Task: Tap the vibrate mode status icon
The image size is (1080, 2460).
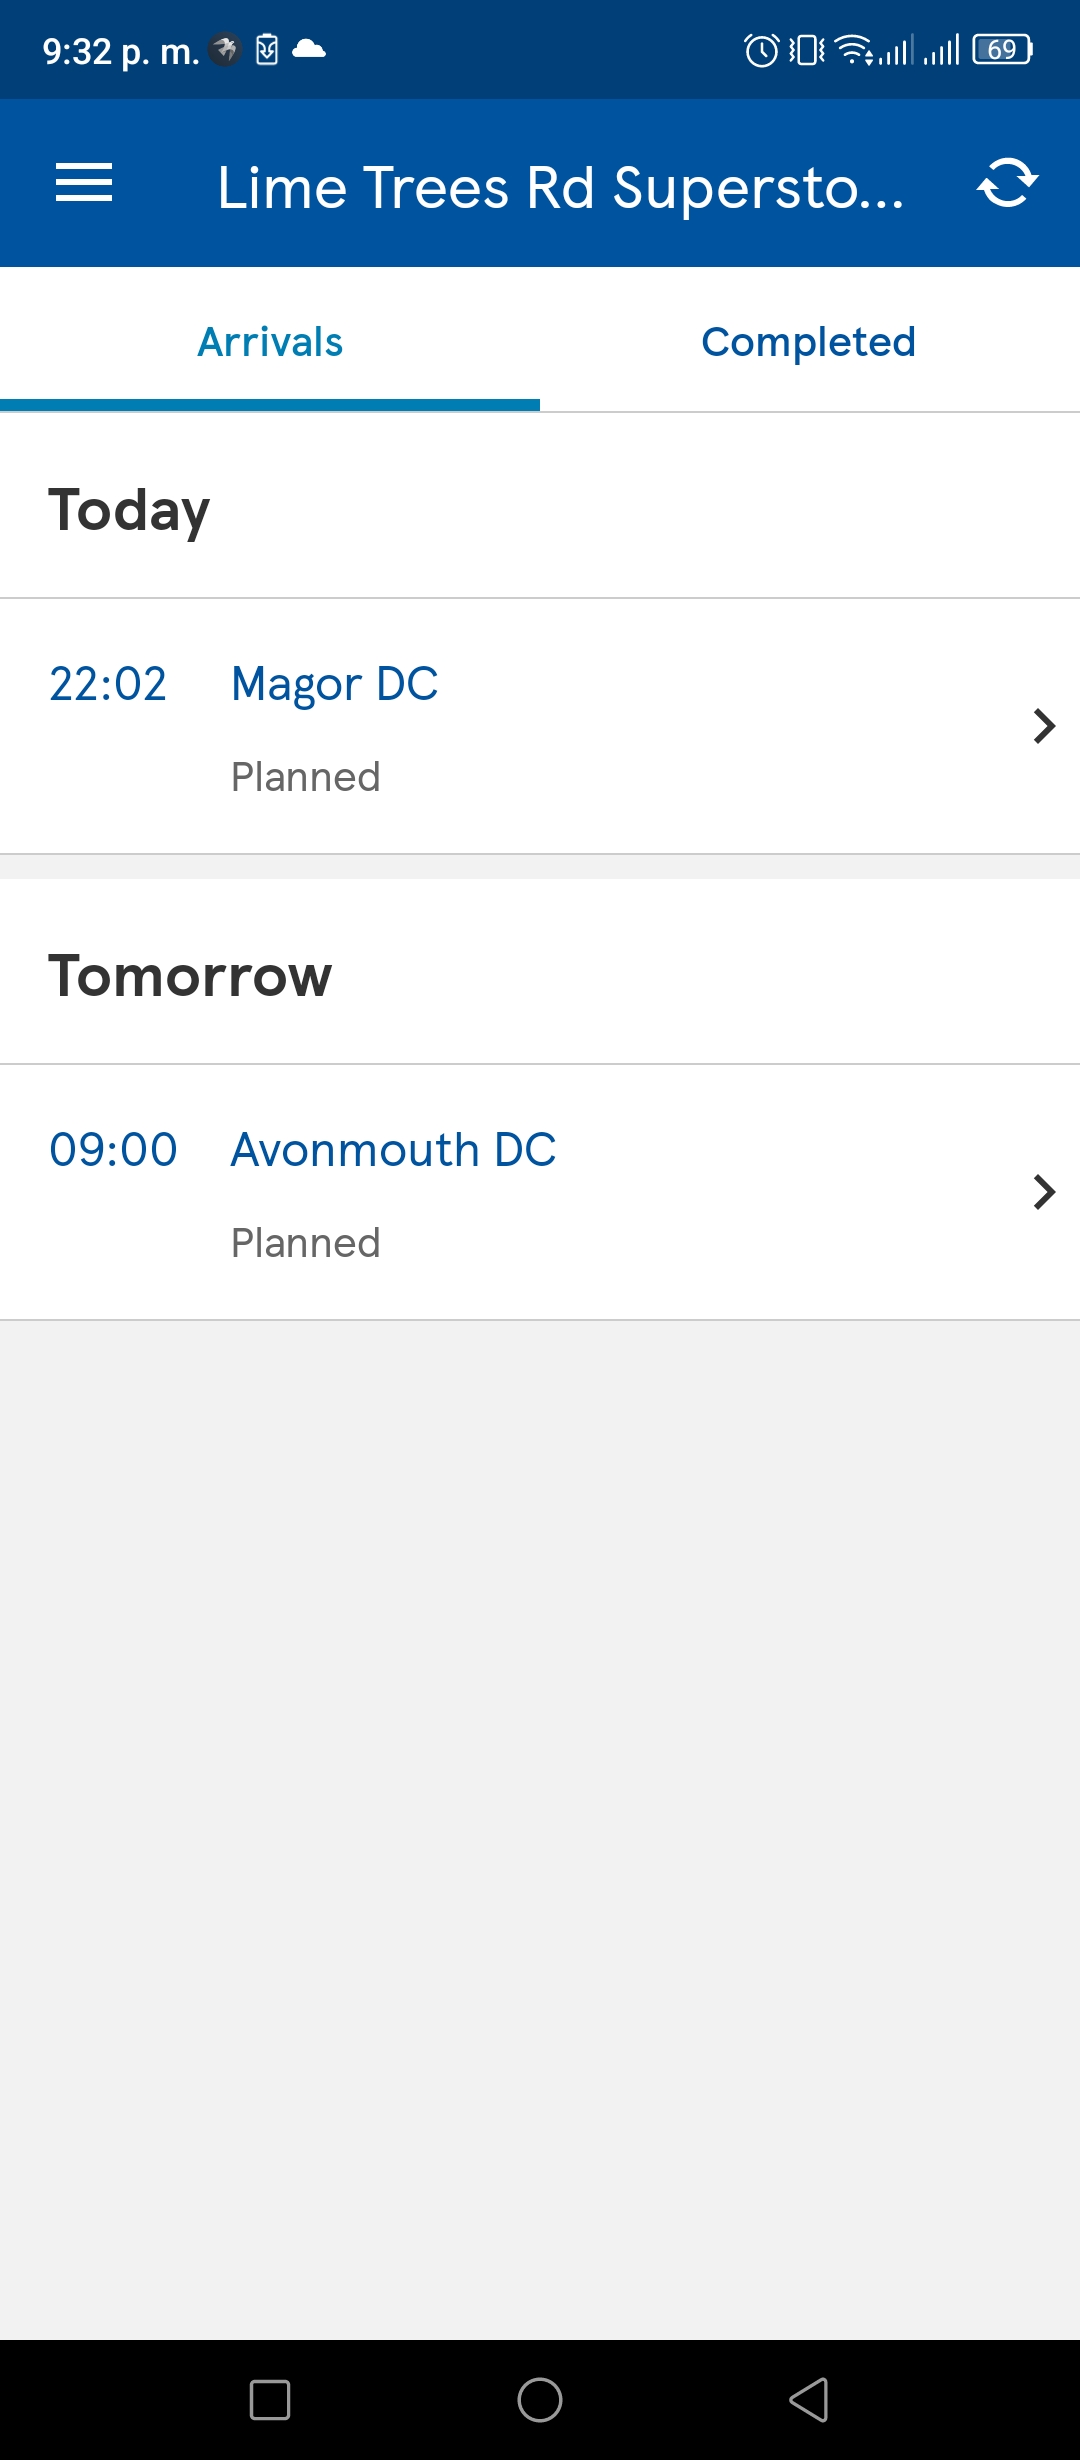Action: 808,50
